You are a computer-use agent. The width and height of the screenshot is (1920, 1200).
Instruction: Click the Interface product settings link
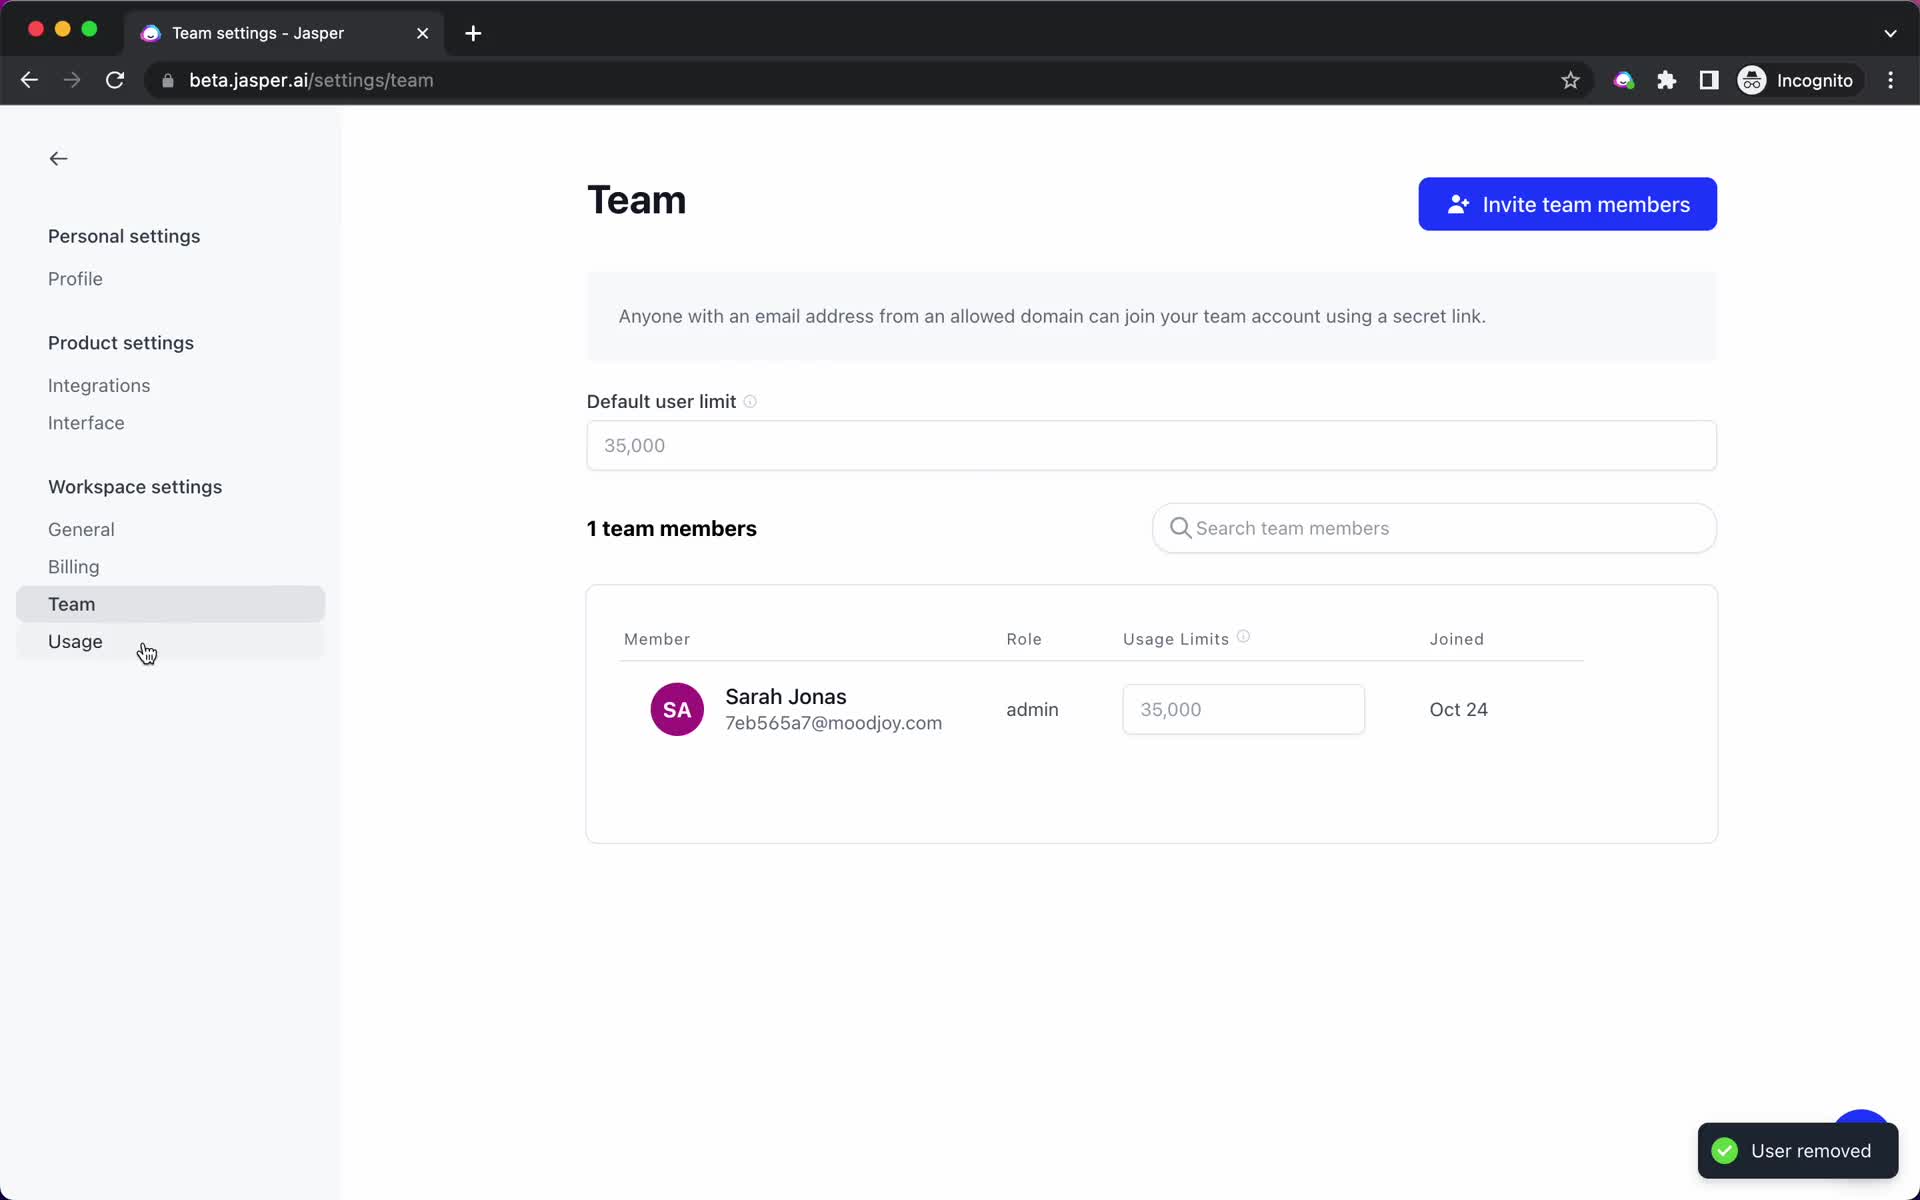86,422
